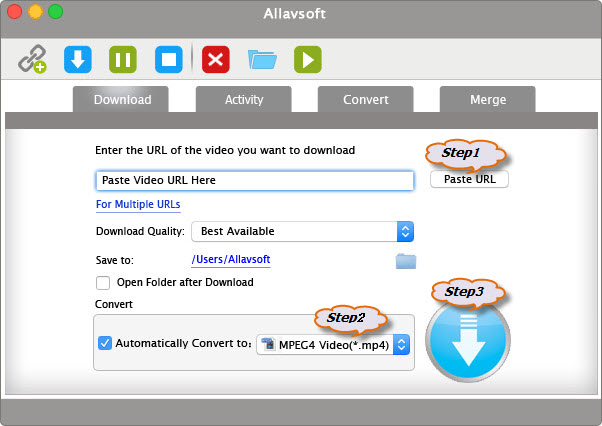The width and height of the screenshot is (602, 426).
Task: Close the Allavsoft window with the red button
Action: click(x=15, y=12)
